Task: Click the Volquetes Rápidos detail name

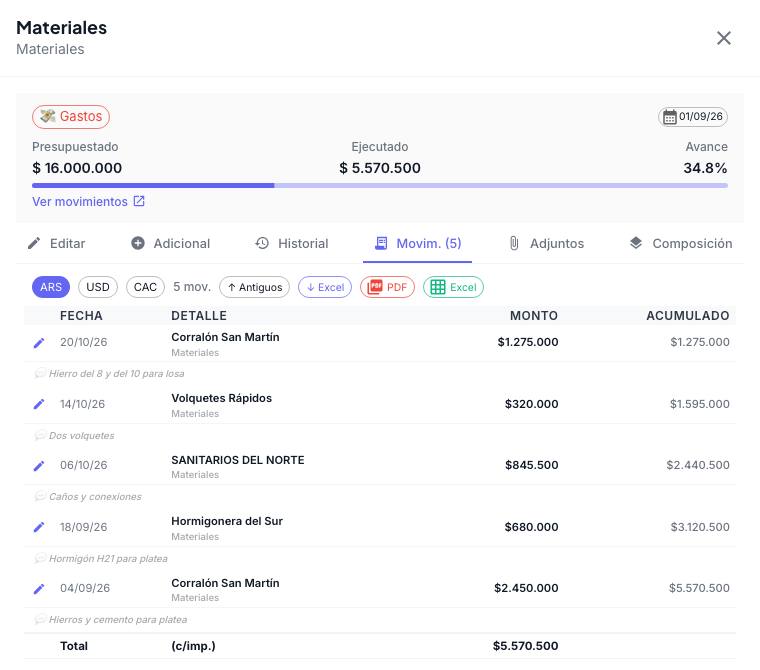Action: [x=222, y=398]
